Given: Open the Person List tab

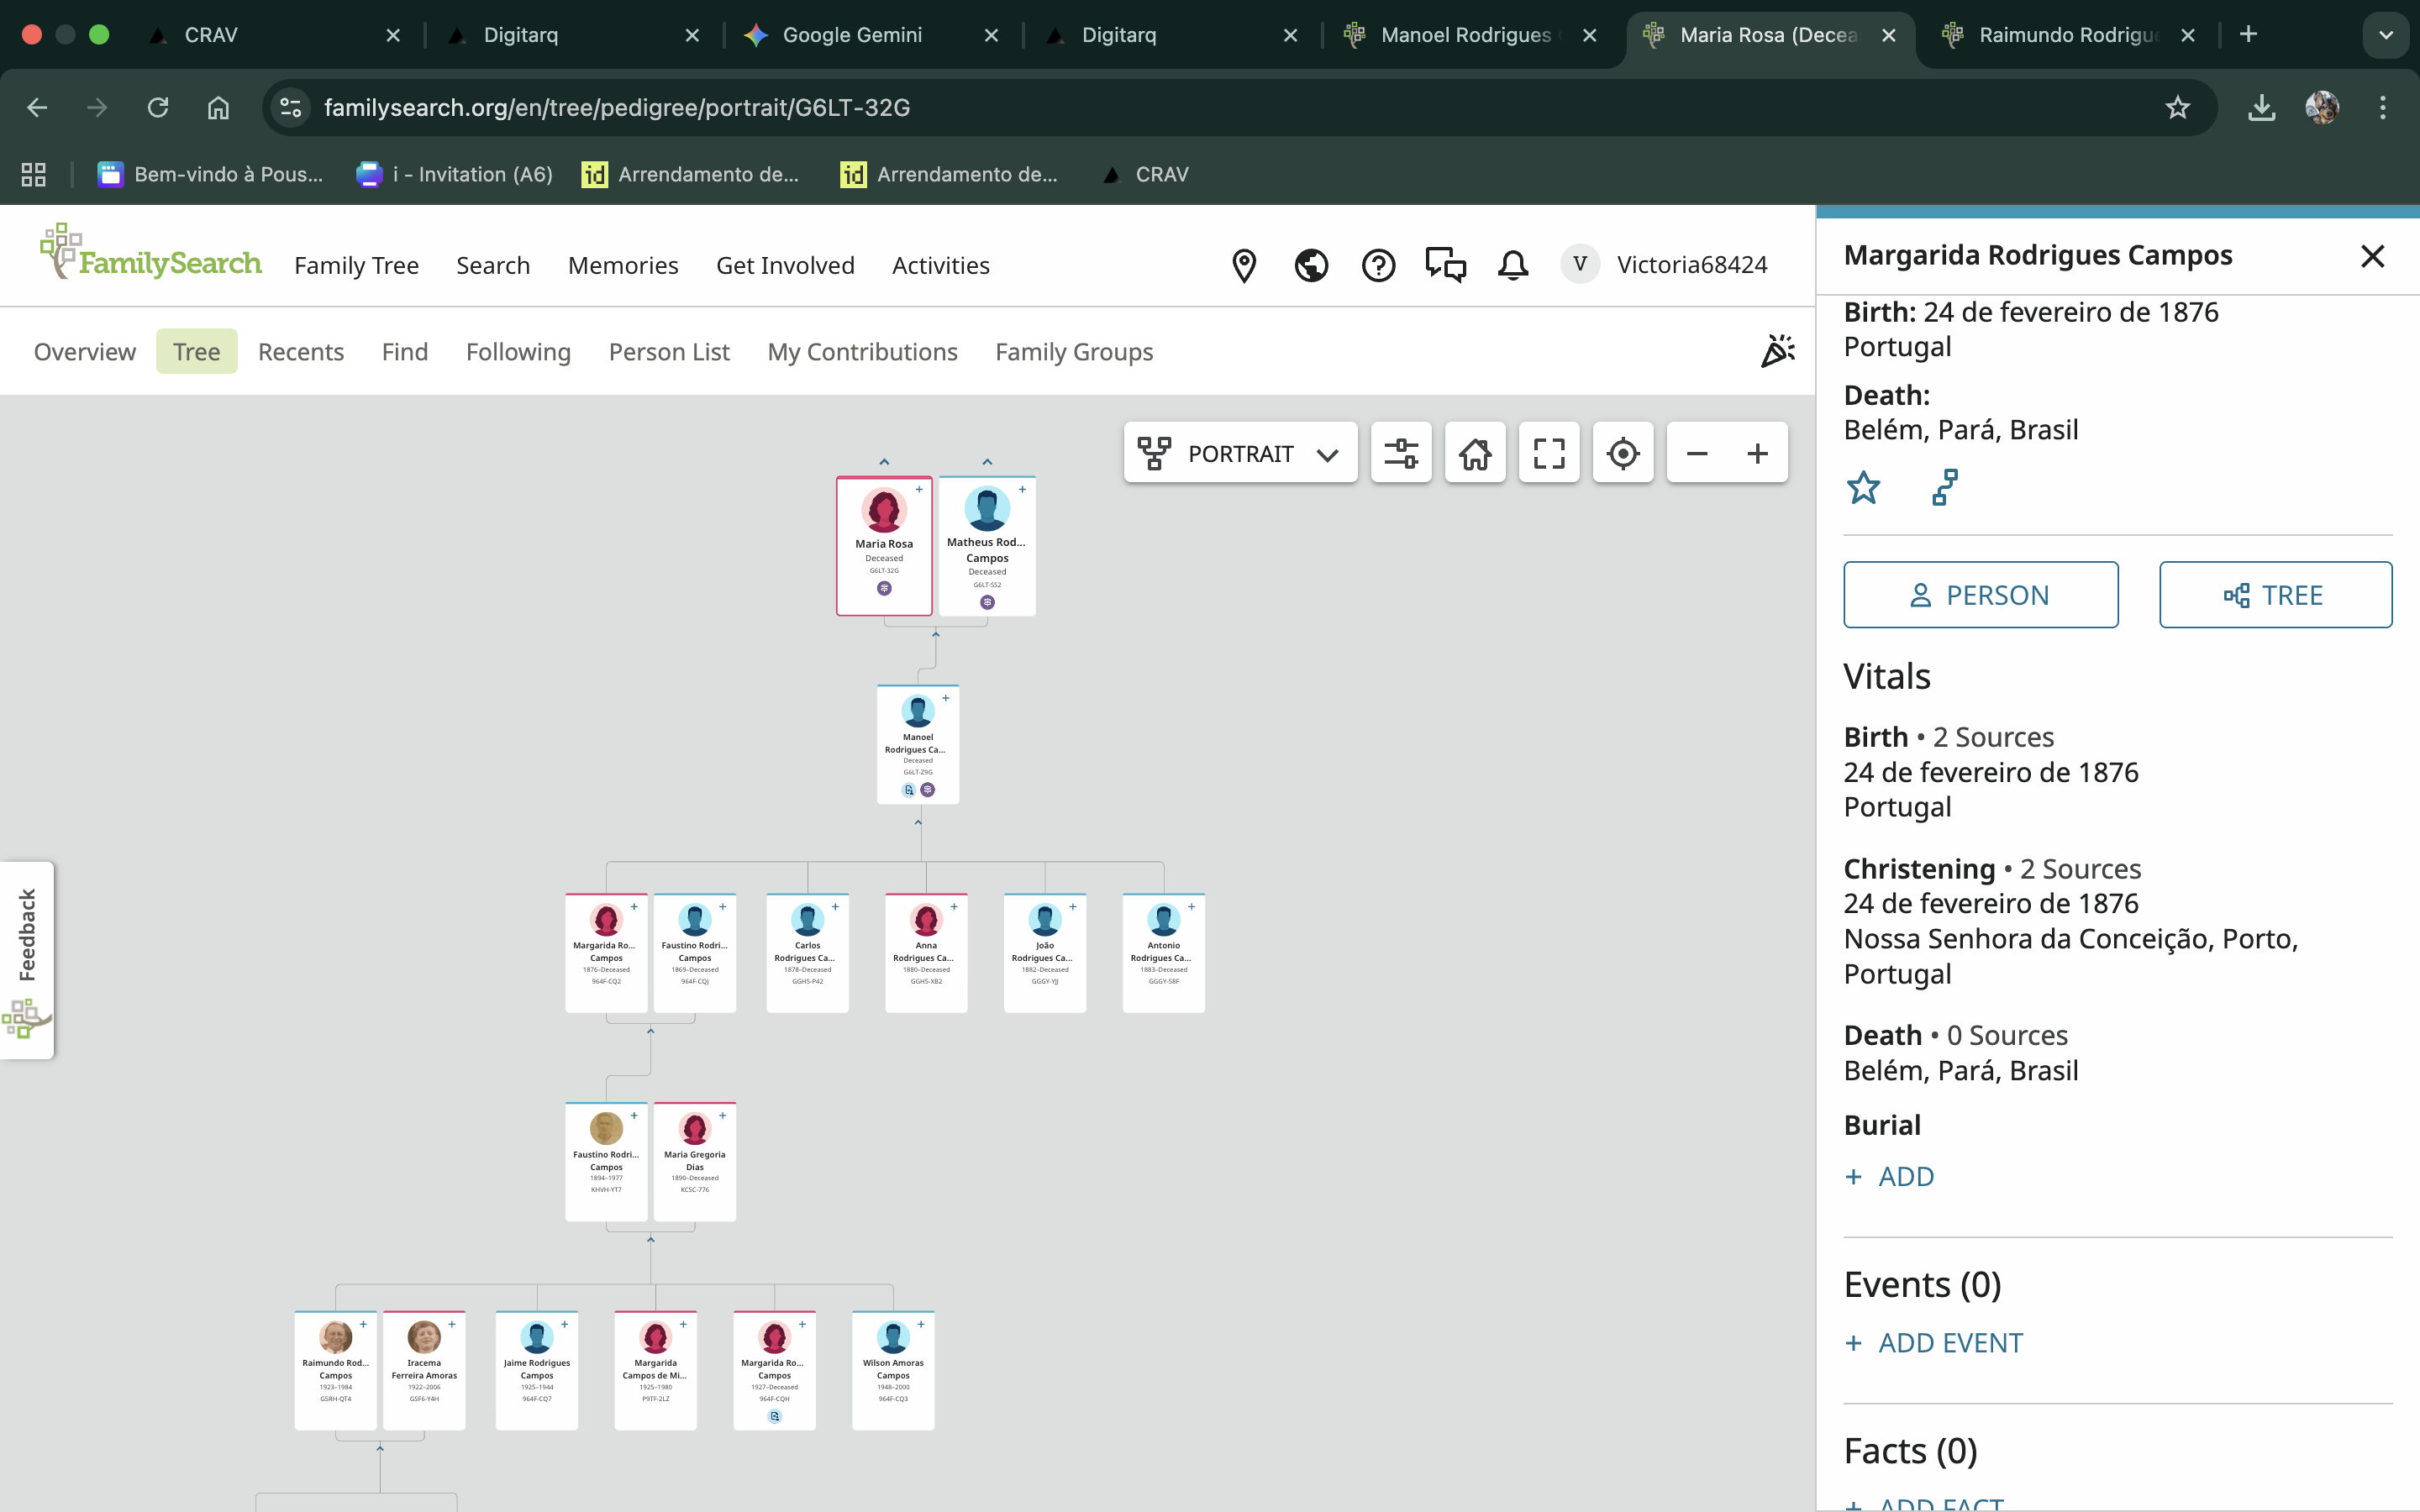Looking at the screenshot, I should pos(669,352).
